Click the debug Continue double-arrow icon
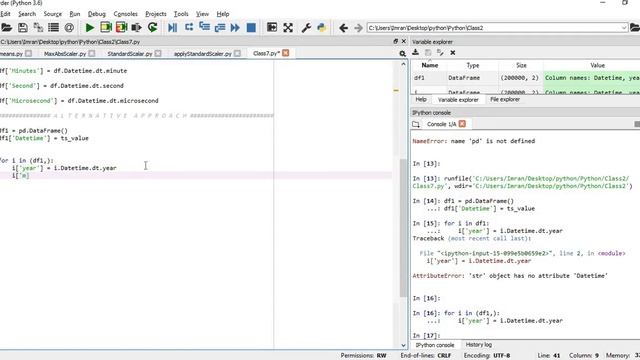The width and height of the screenshot is (640, 360). 235,28
